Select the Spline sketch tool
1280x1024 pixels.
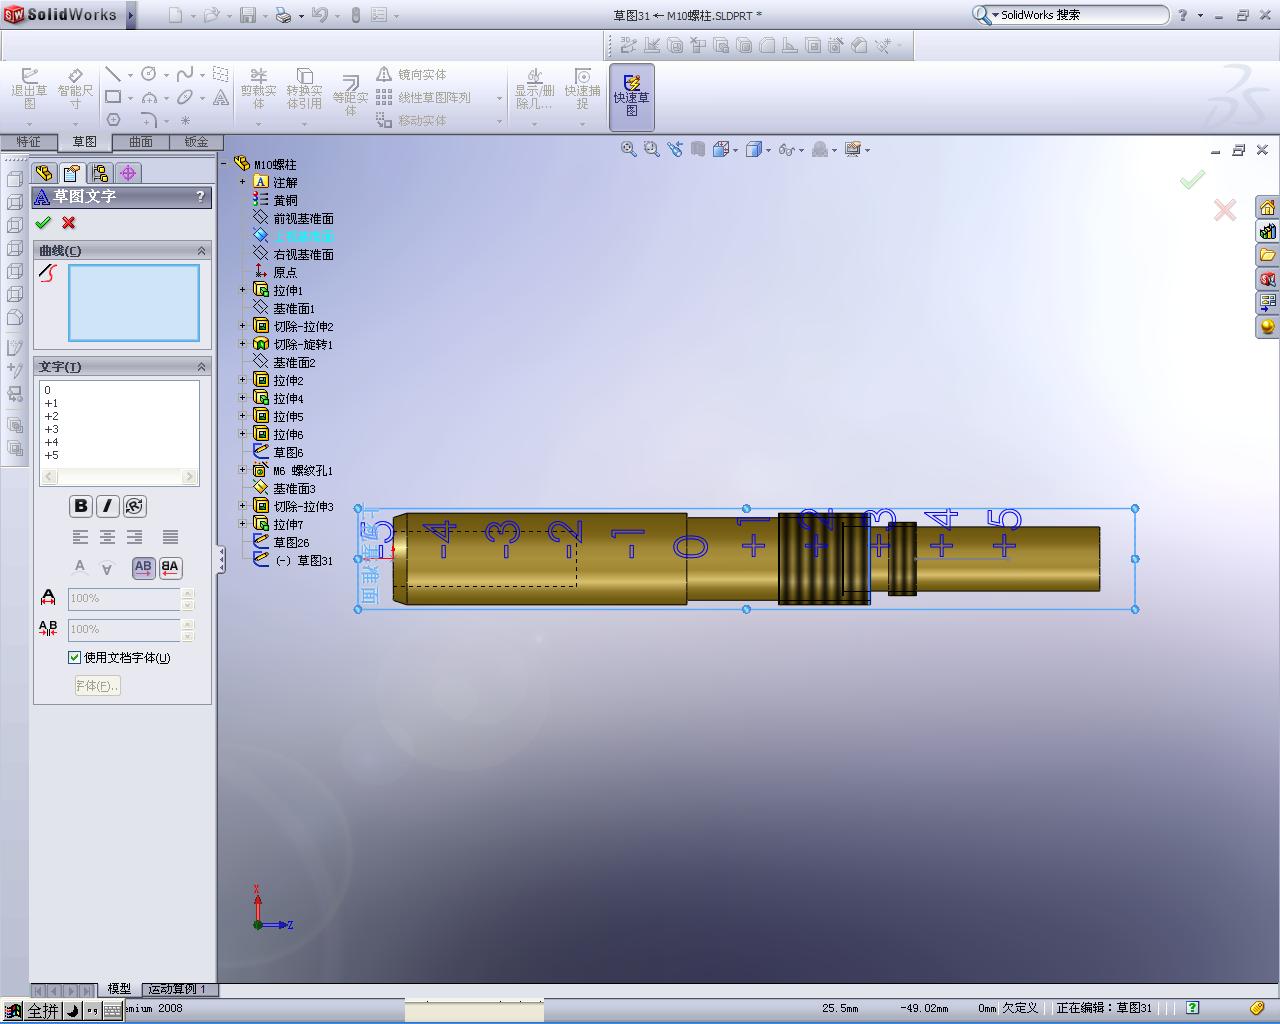coord(185,74)
